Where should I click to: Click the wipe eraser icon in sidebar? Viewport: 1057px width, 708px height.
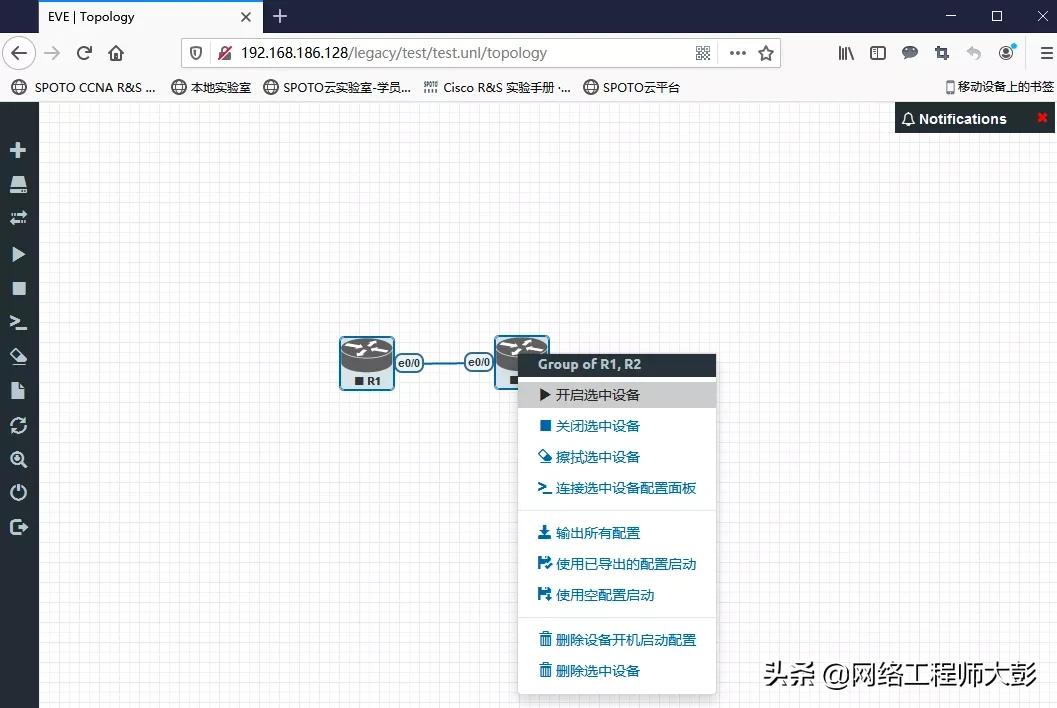point(18,355)
